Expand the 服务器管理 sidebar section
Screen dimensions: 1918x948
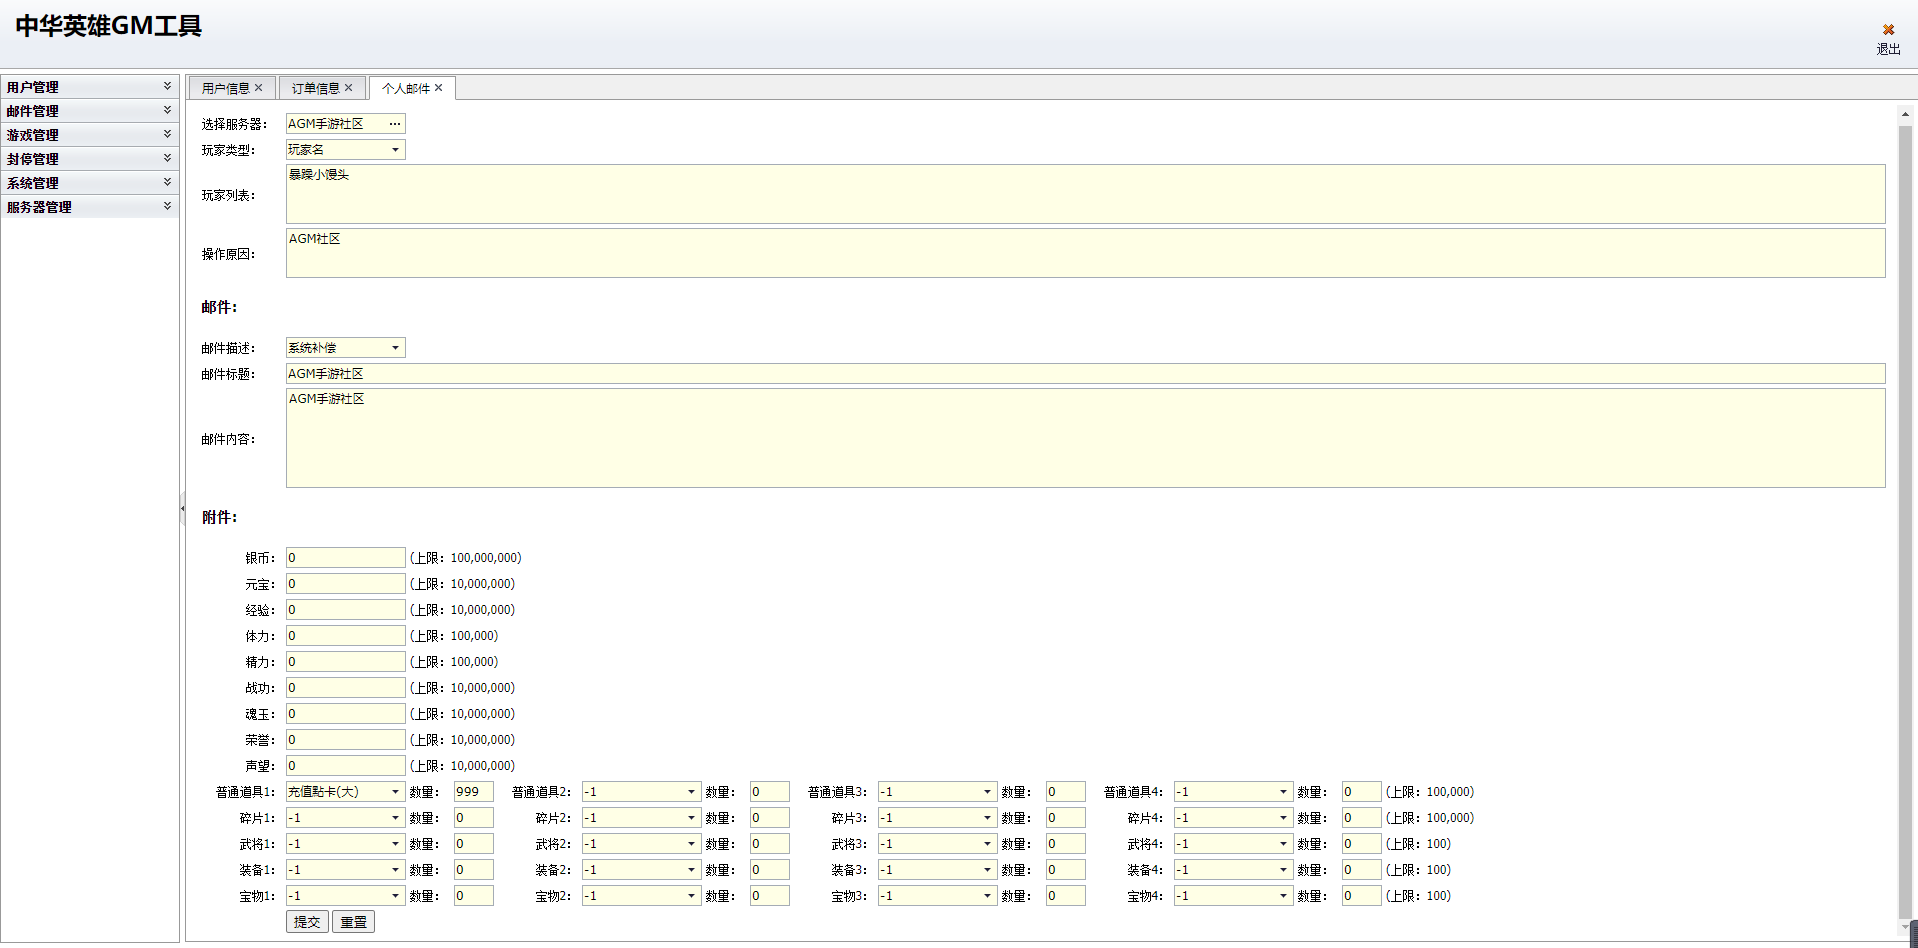[167, 207]
